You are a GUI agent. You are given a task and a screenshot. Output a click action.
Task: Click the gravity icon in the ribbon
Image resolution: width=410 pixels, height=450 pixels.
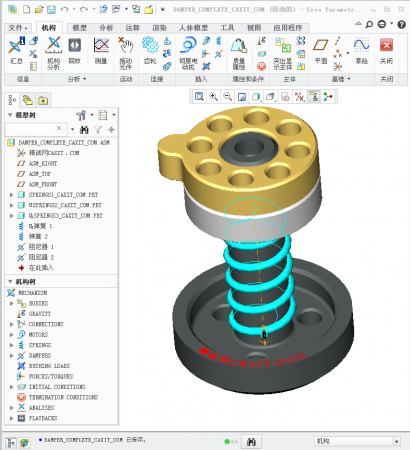tap(262, 41)
